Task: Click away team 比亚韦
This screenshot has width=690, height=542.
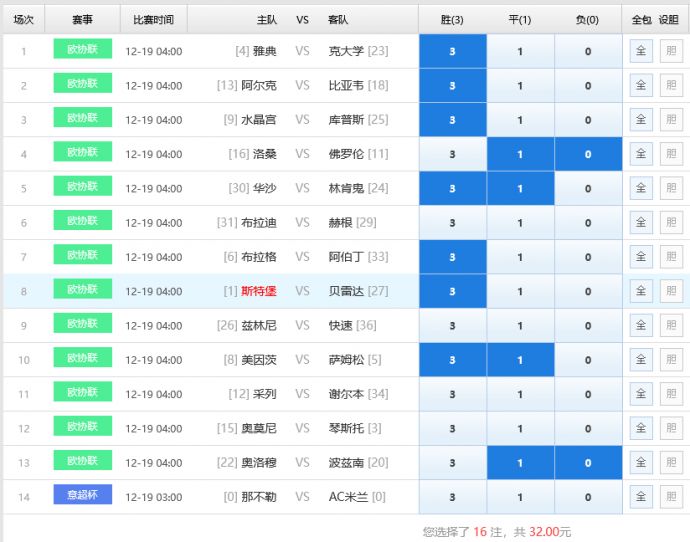Action: pos(346,85)
